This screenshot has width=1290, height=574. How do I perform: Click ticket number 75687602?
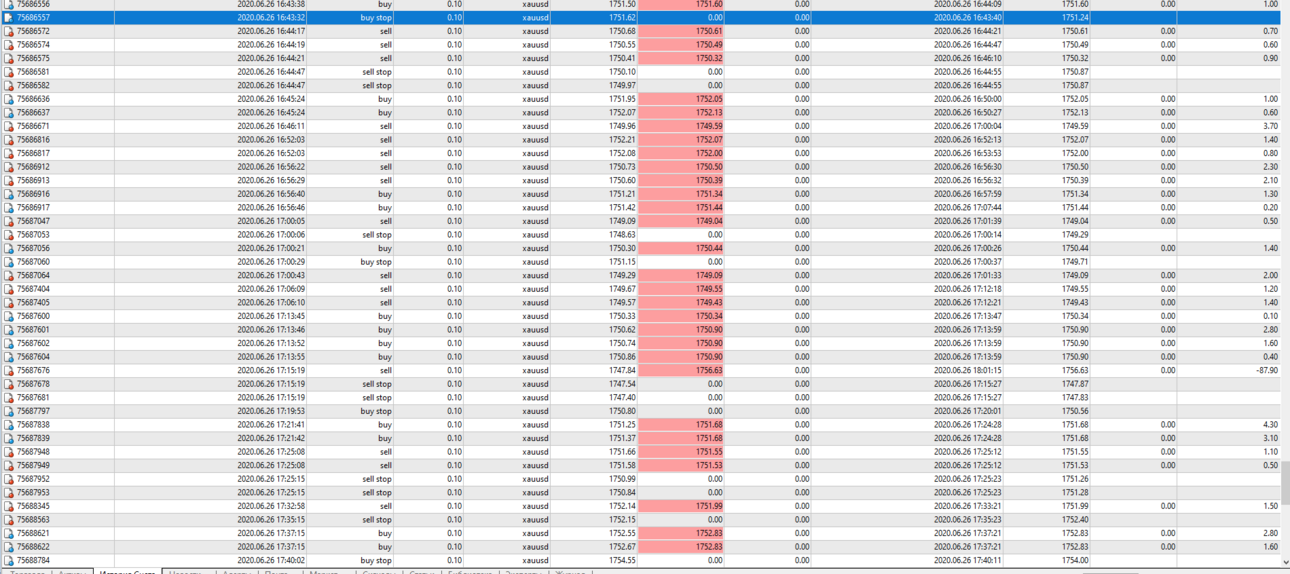click(33, 343)
